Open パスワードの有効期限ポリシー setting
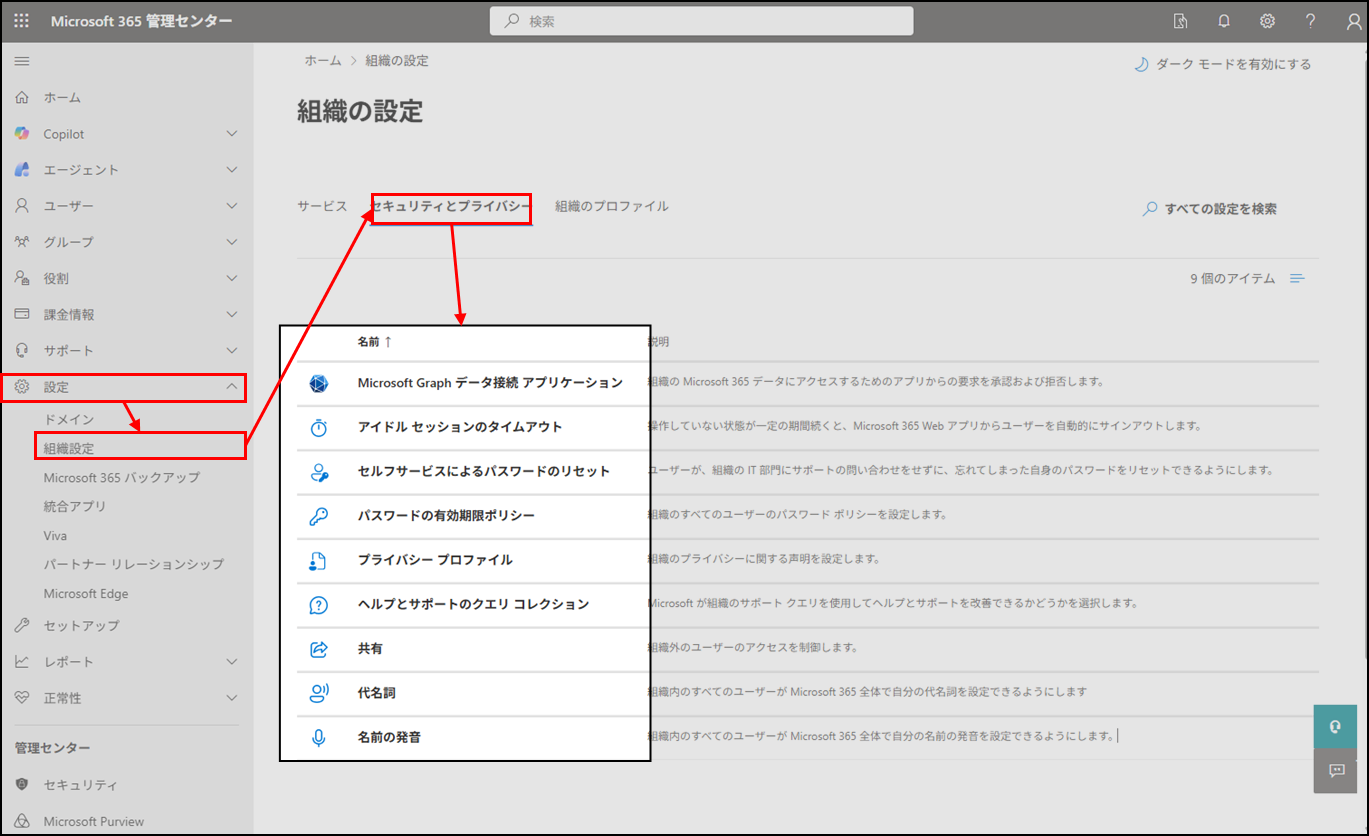Viewport: 1369px width, 836px height. point(446,516)
